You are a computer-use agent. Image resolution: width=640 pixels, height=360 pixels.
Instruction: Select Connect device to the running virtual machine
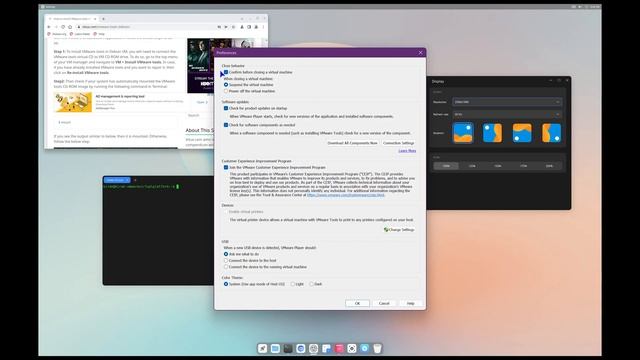coord(226,267)
